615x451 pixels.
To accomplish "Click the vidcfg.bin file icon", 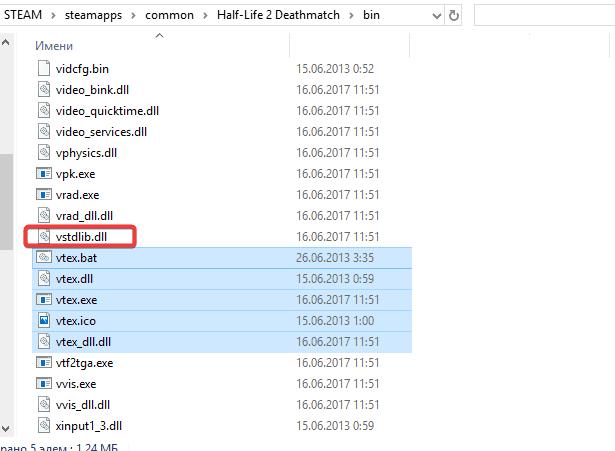I will 44,69.
